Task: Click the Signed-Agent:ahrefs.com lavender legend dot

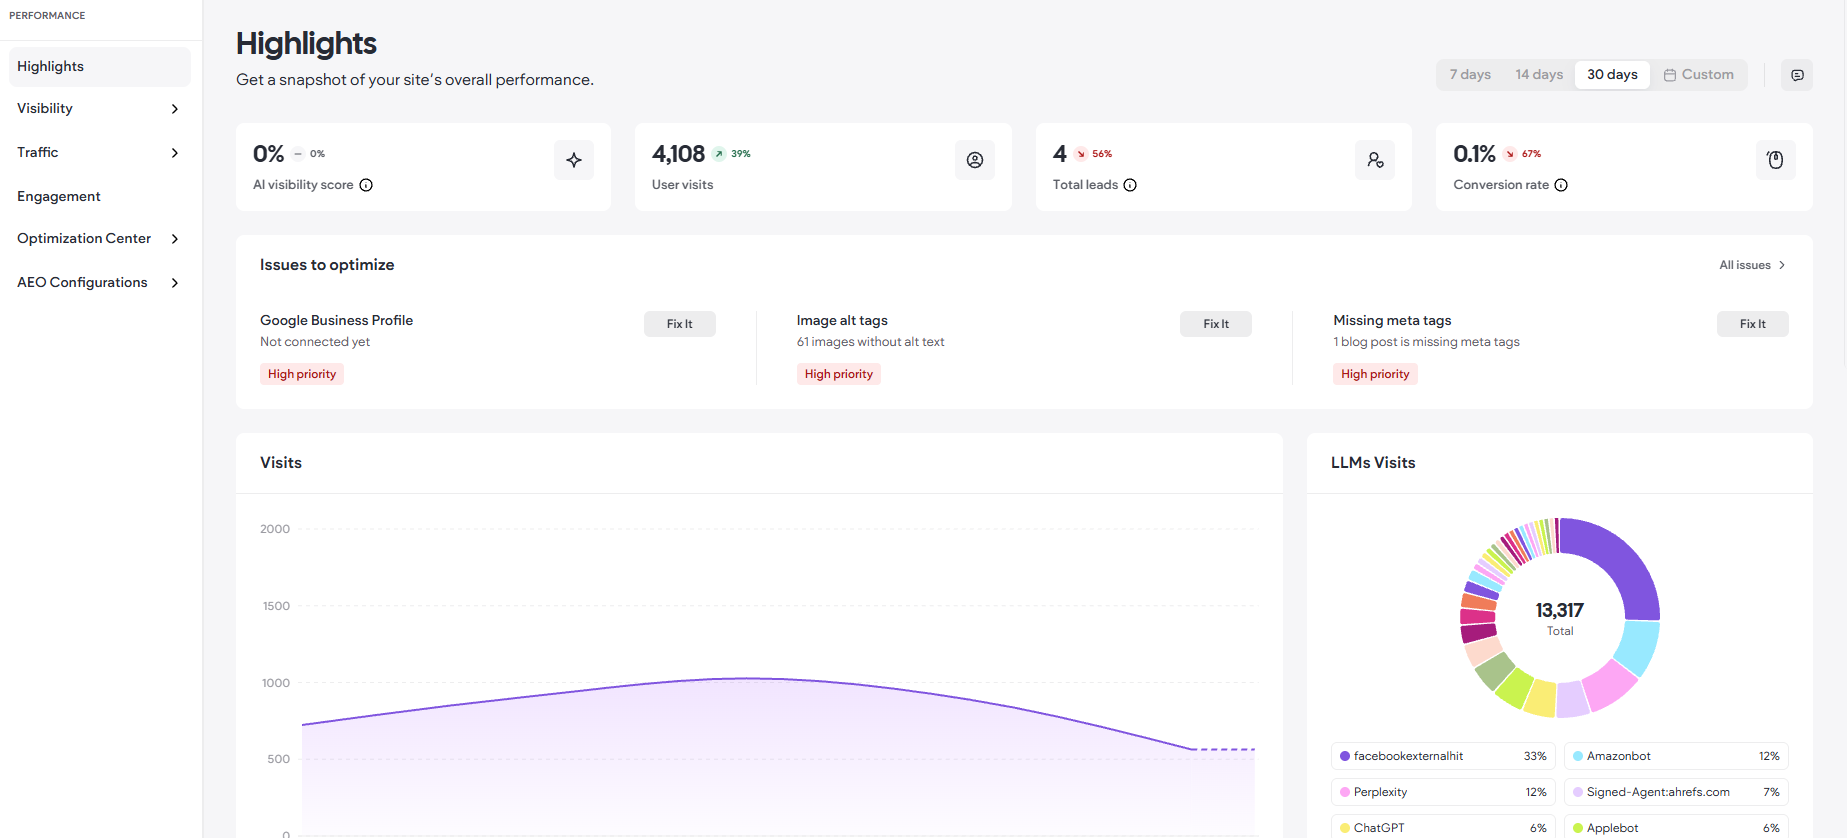Action: (x=1578, y=792)
